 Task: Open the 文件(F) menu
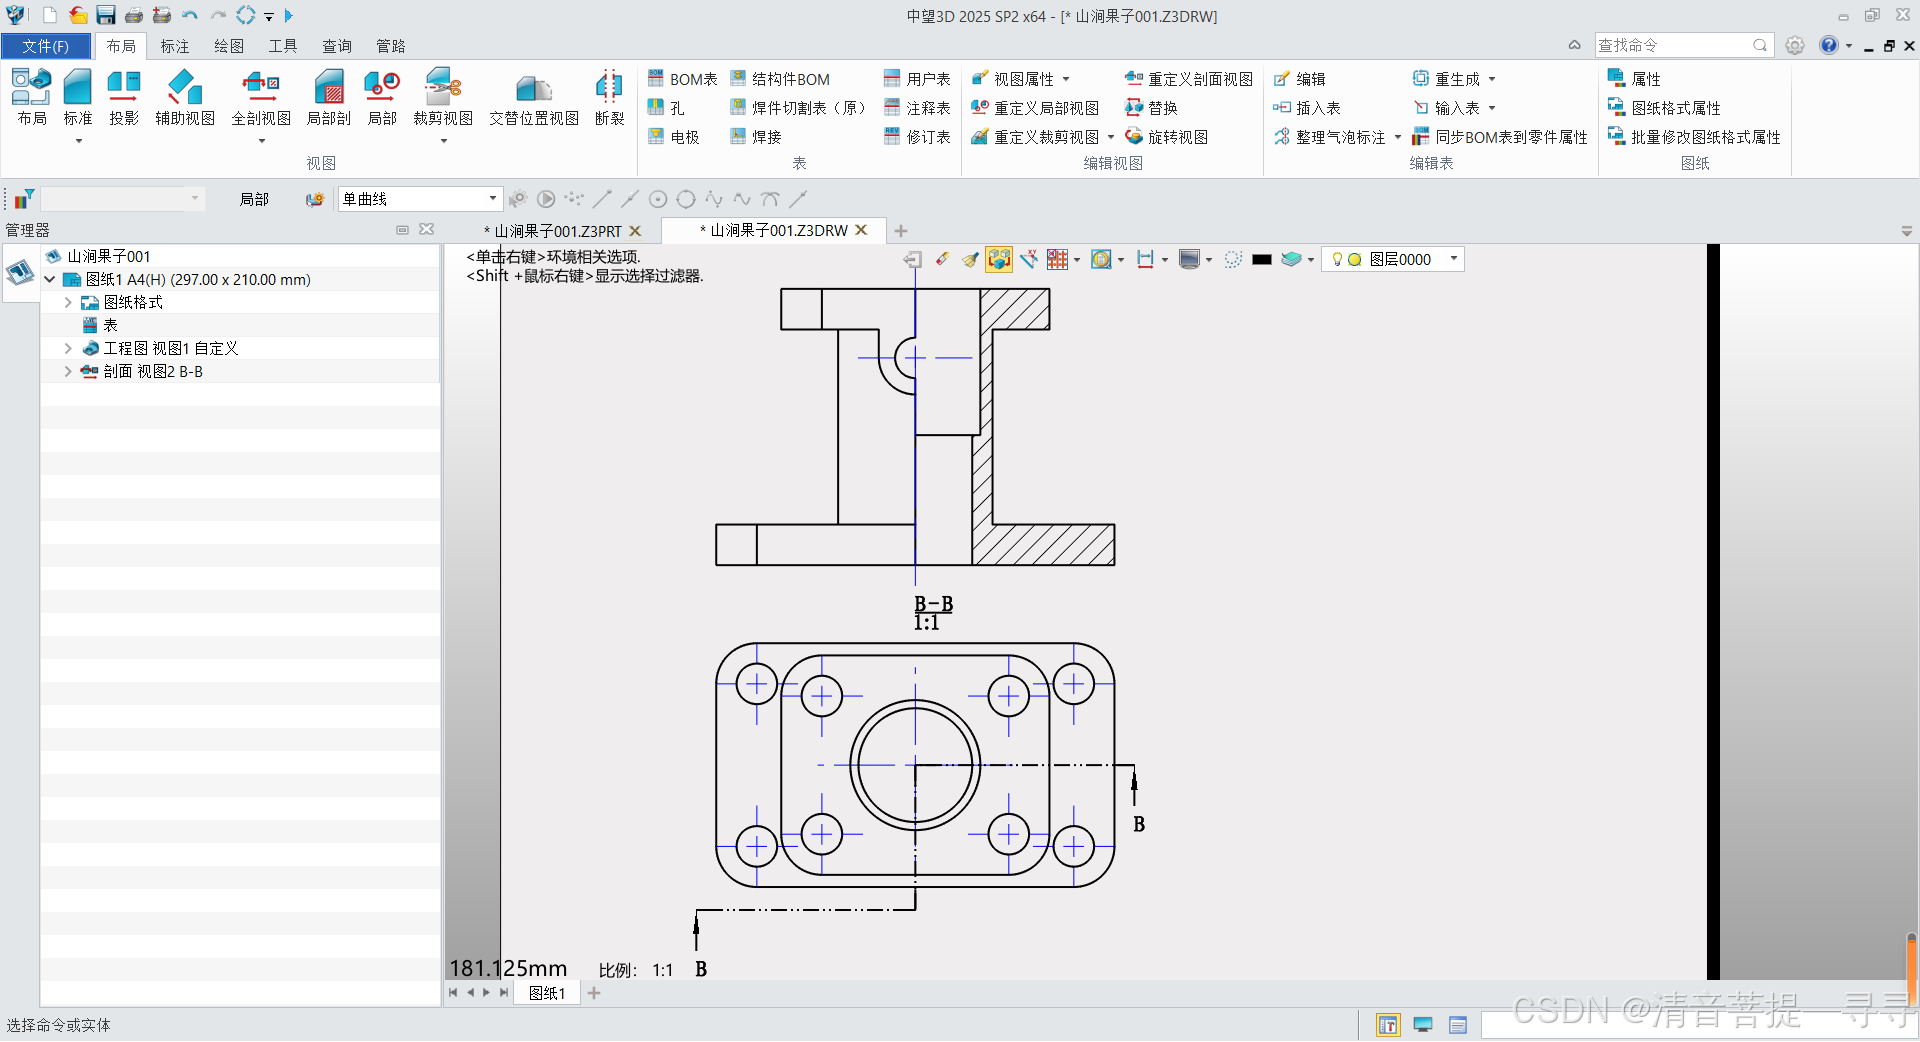coord(46,46)
